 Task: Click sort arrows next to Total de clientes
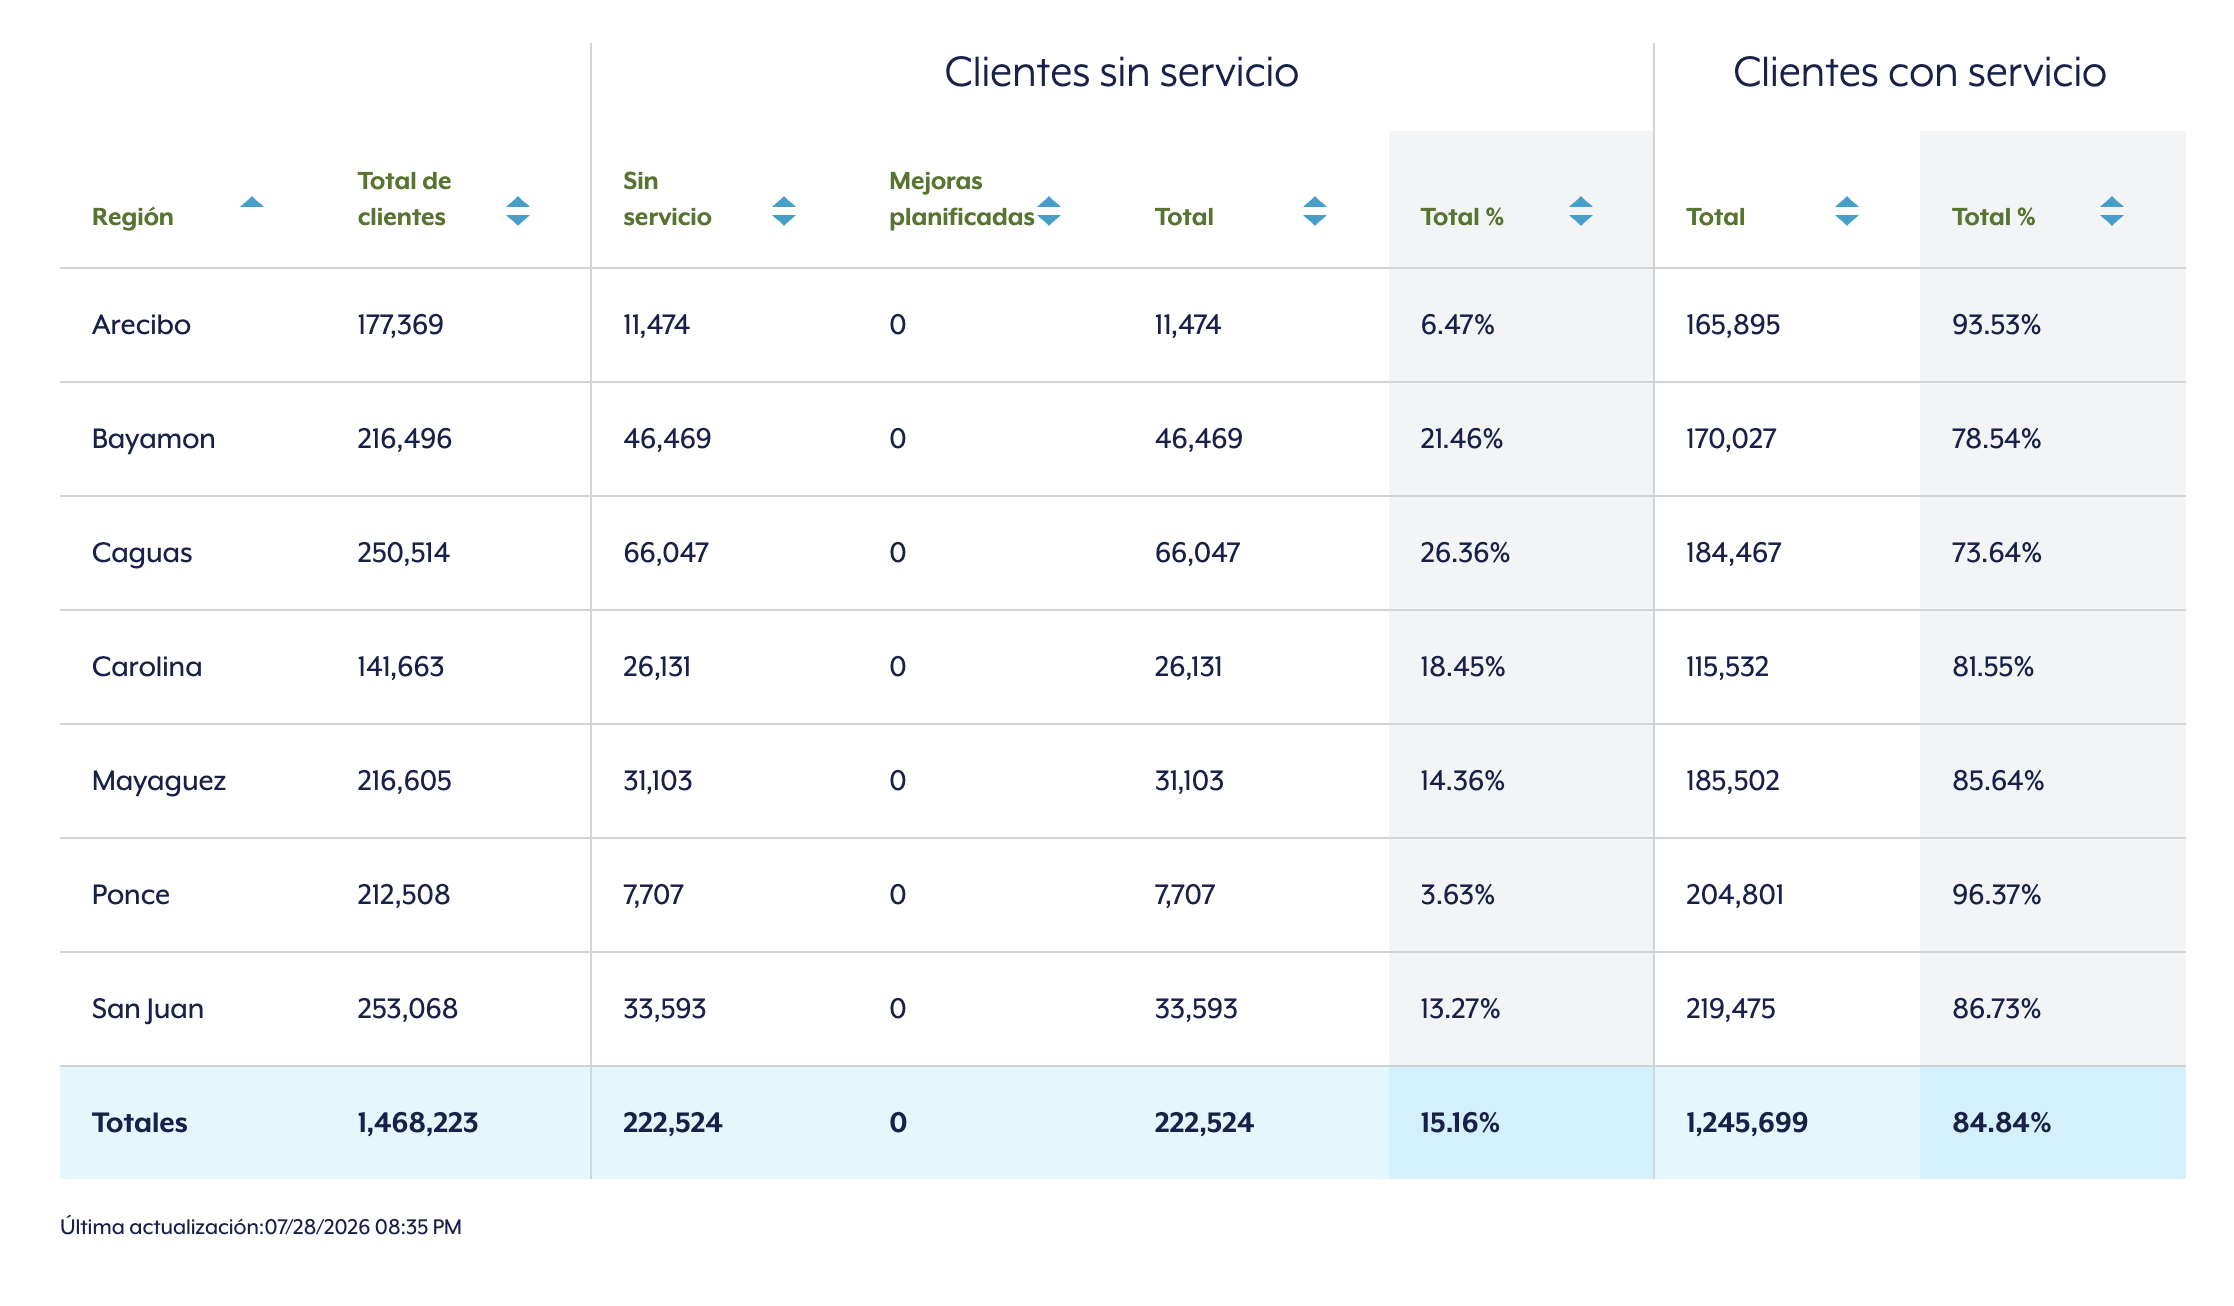(x=518, y=211)
